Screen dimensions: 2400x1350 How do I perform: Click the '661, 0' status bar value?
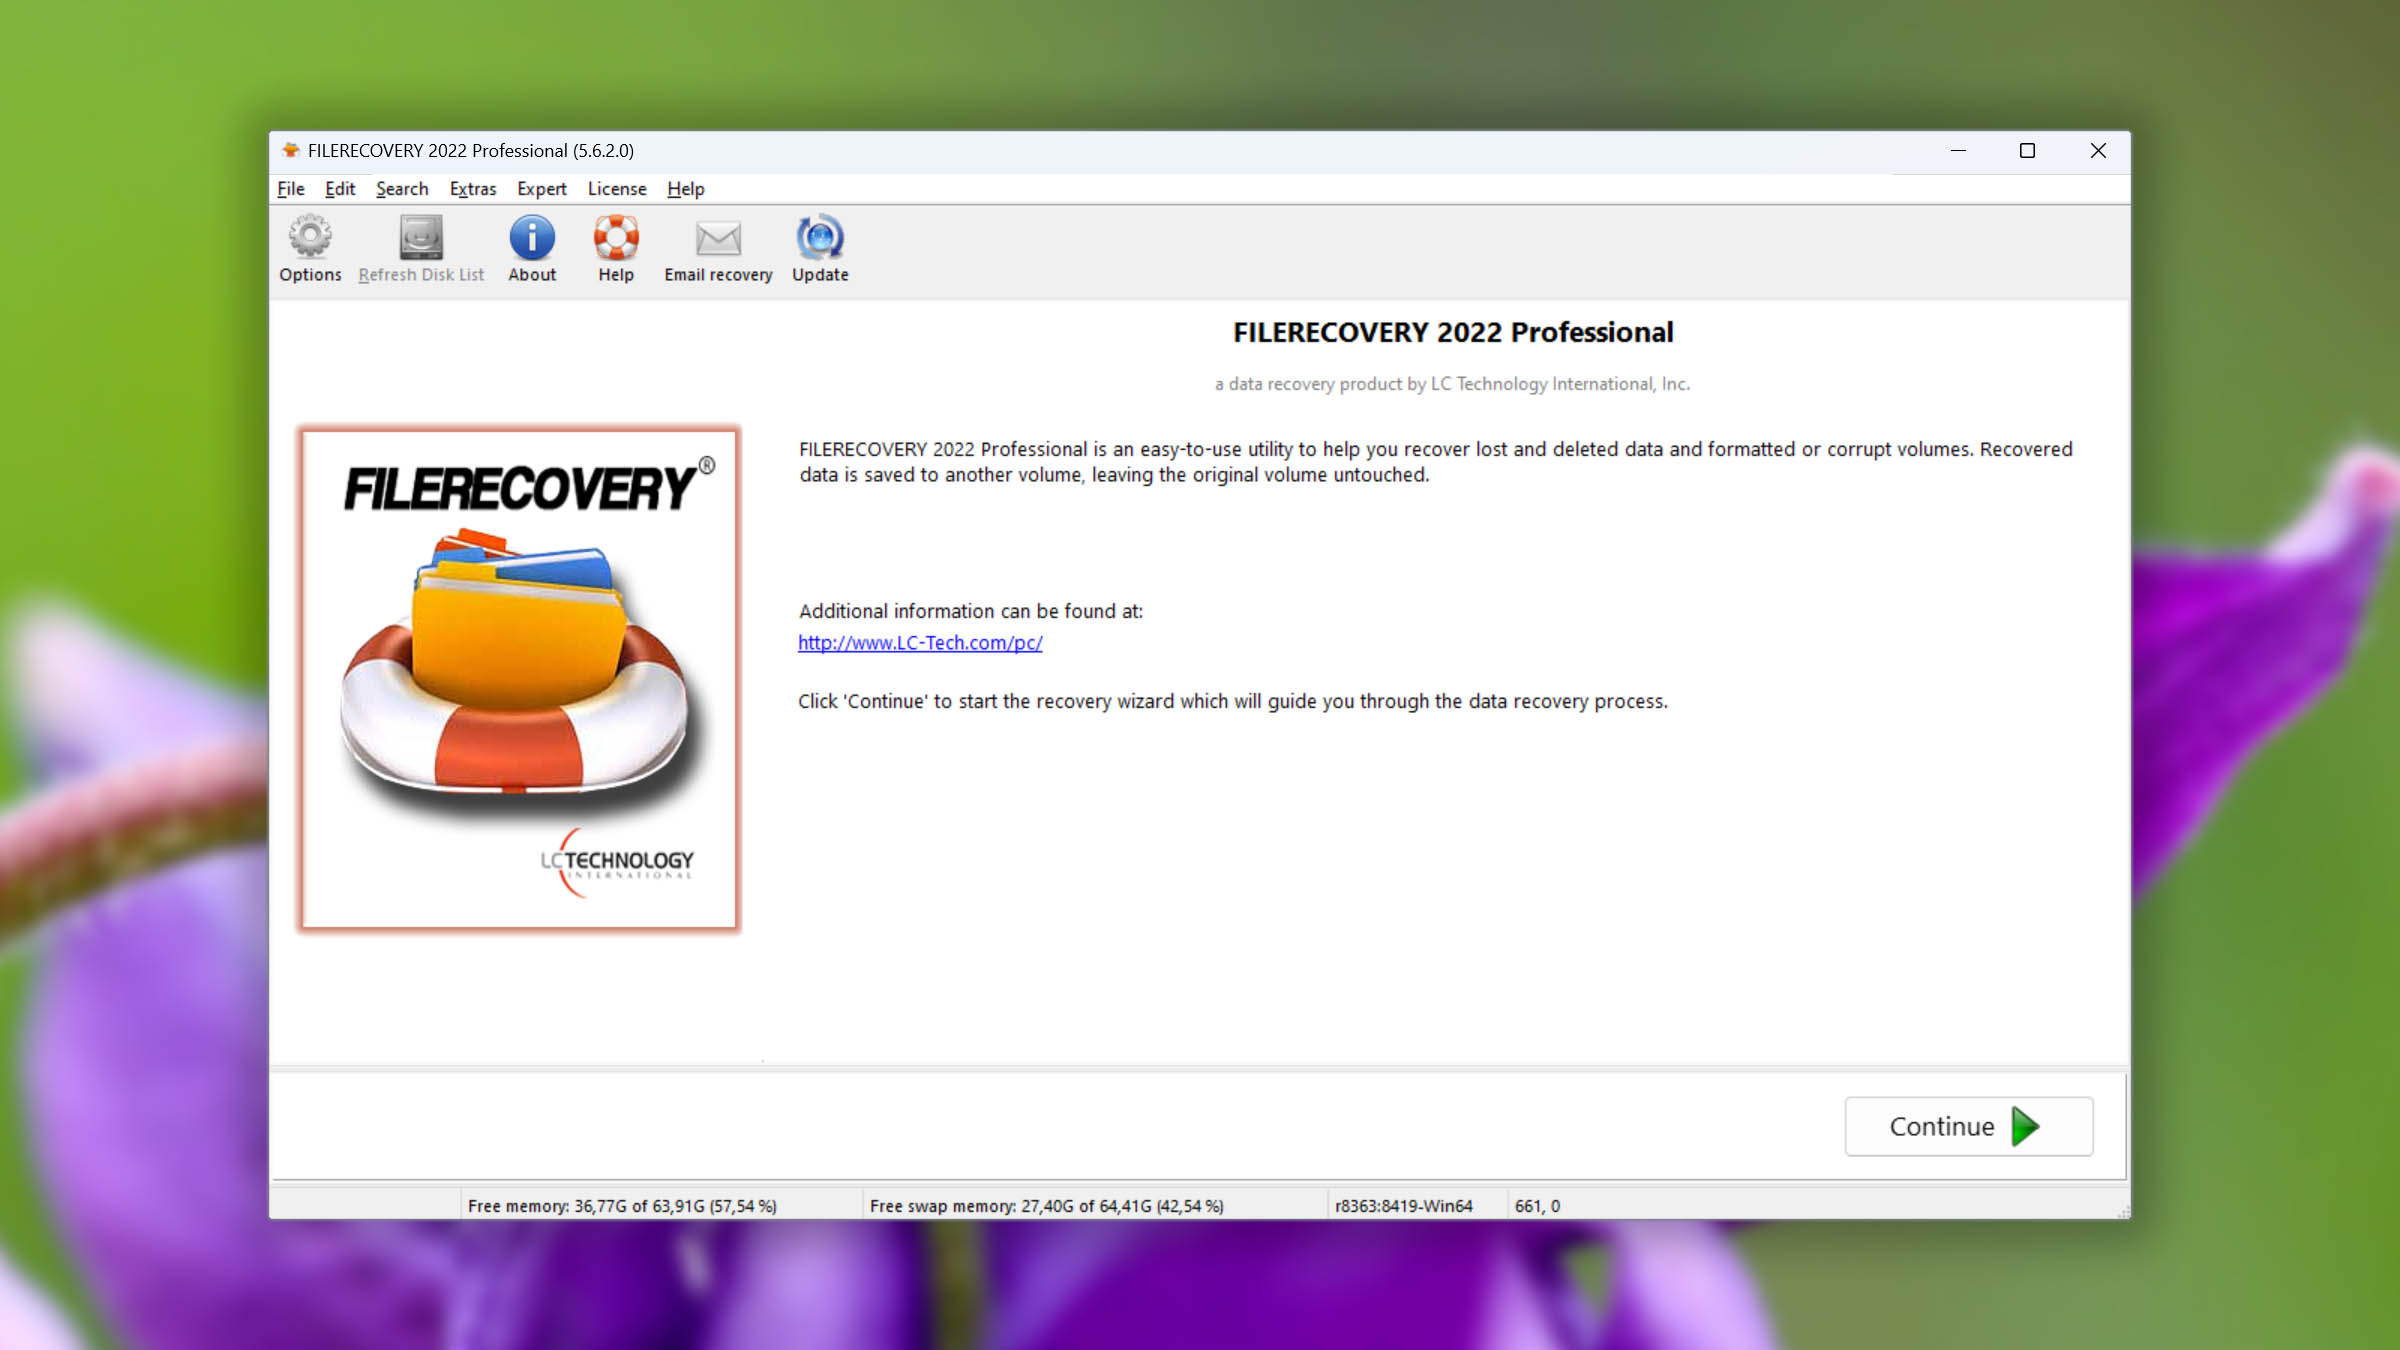point(1537,1206)
